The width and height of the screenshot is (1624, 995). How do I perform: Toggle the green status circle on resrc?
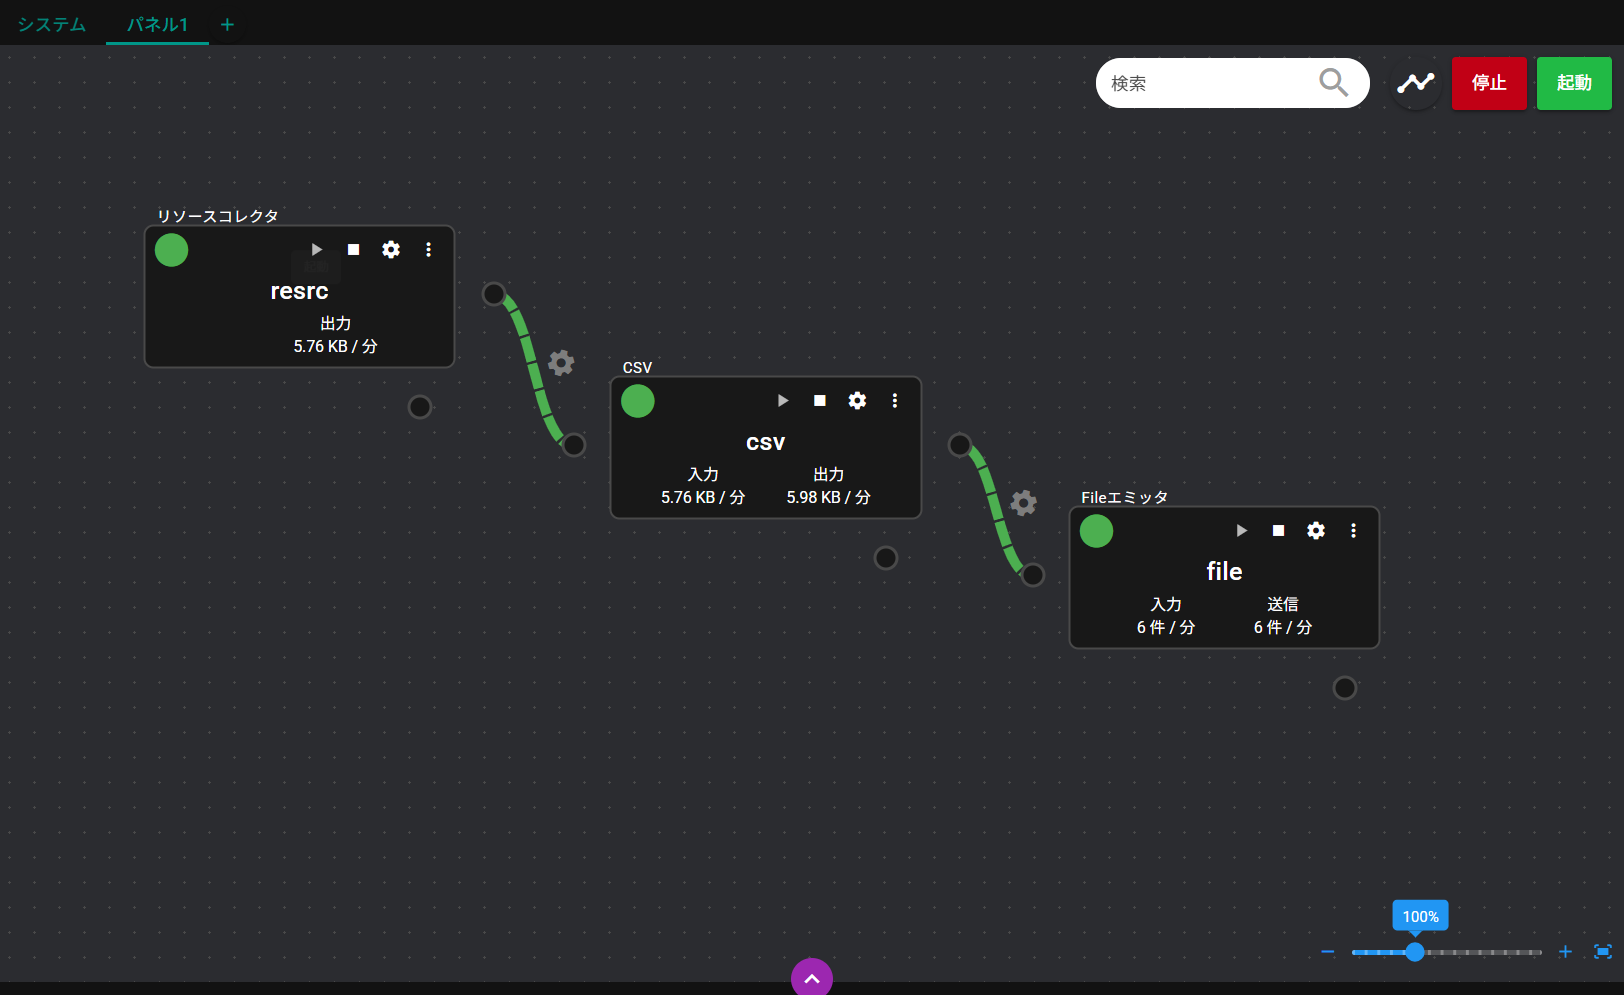pos(172,250)
